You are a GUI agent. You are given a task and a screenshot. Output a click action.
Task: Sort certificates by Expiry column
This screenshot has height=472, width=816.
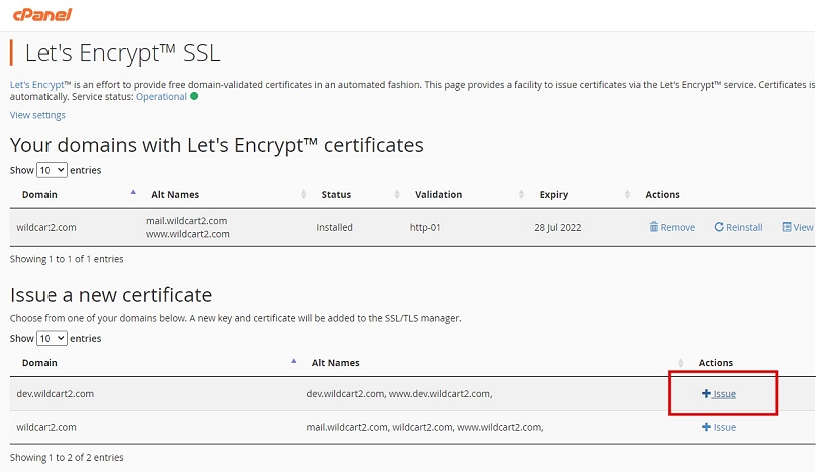click(x=627, y=194)
